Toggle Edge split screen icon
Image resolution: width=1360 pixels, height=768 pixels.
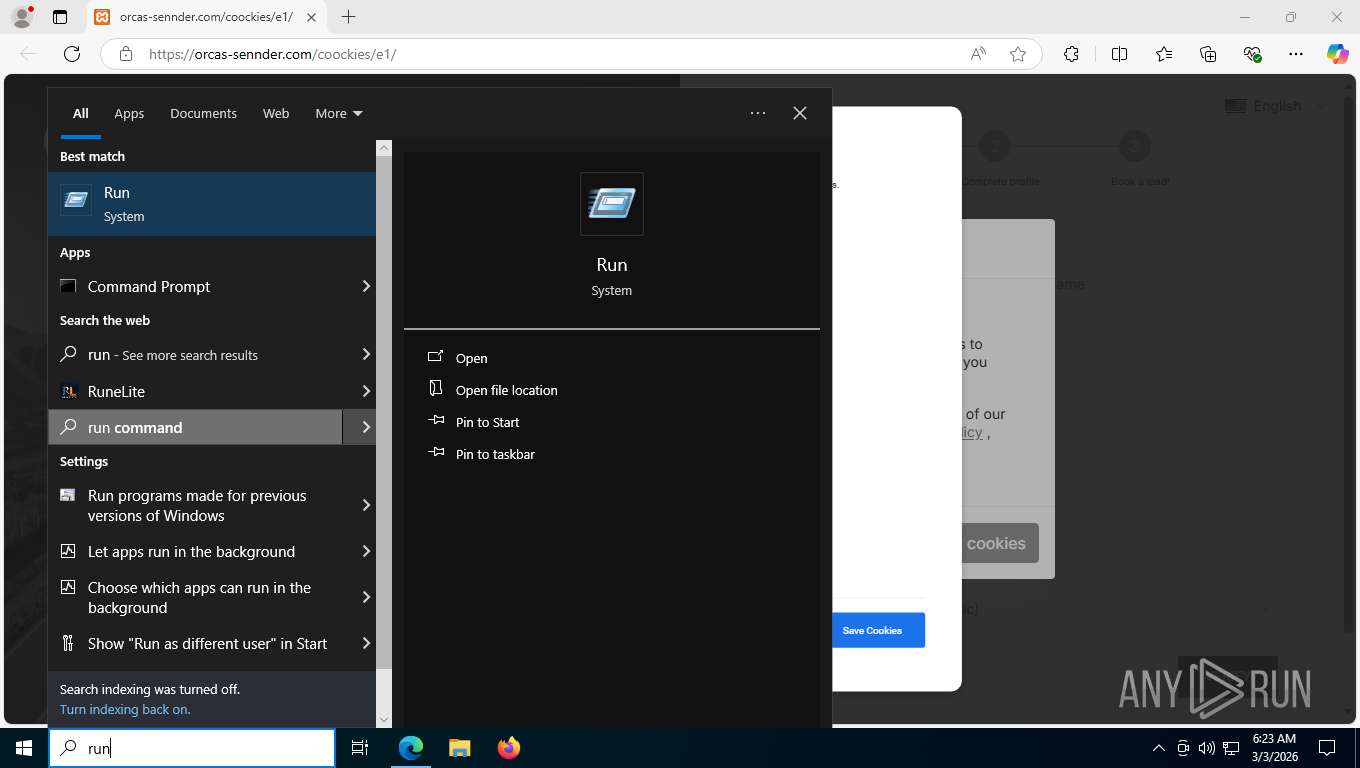(1119, 54)
